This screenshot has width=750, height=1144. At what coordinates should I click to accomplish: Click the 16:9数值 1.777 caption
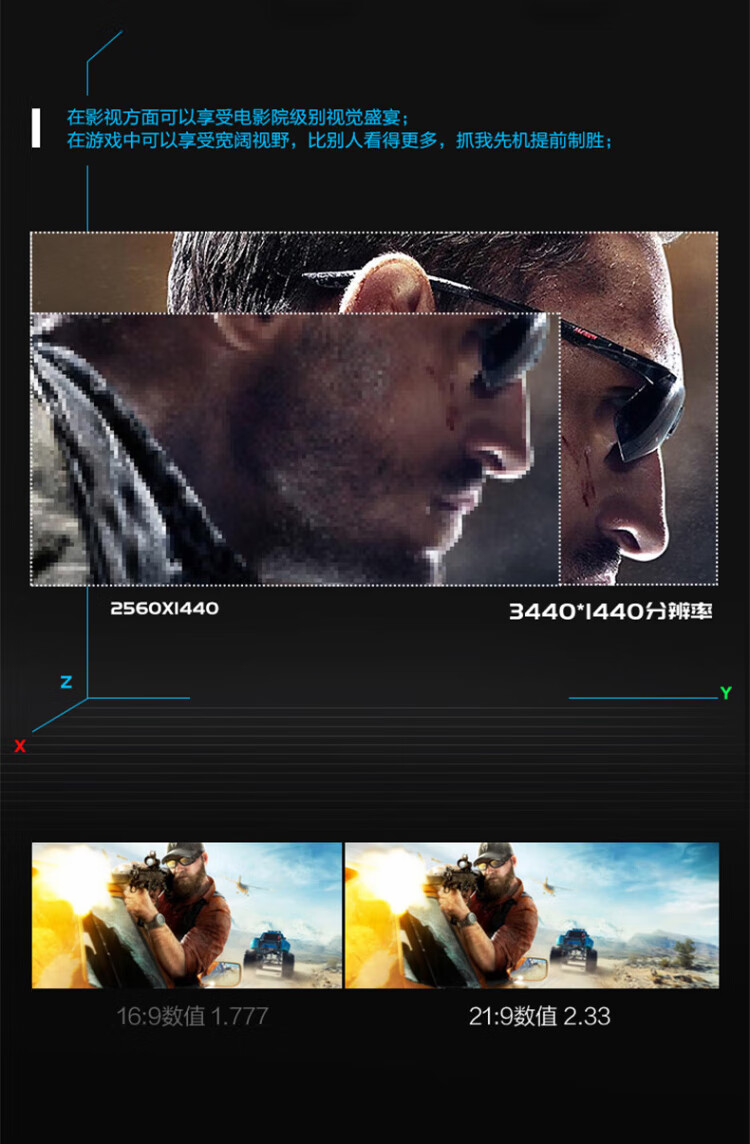(192, 1016)
